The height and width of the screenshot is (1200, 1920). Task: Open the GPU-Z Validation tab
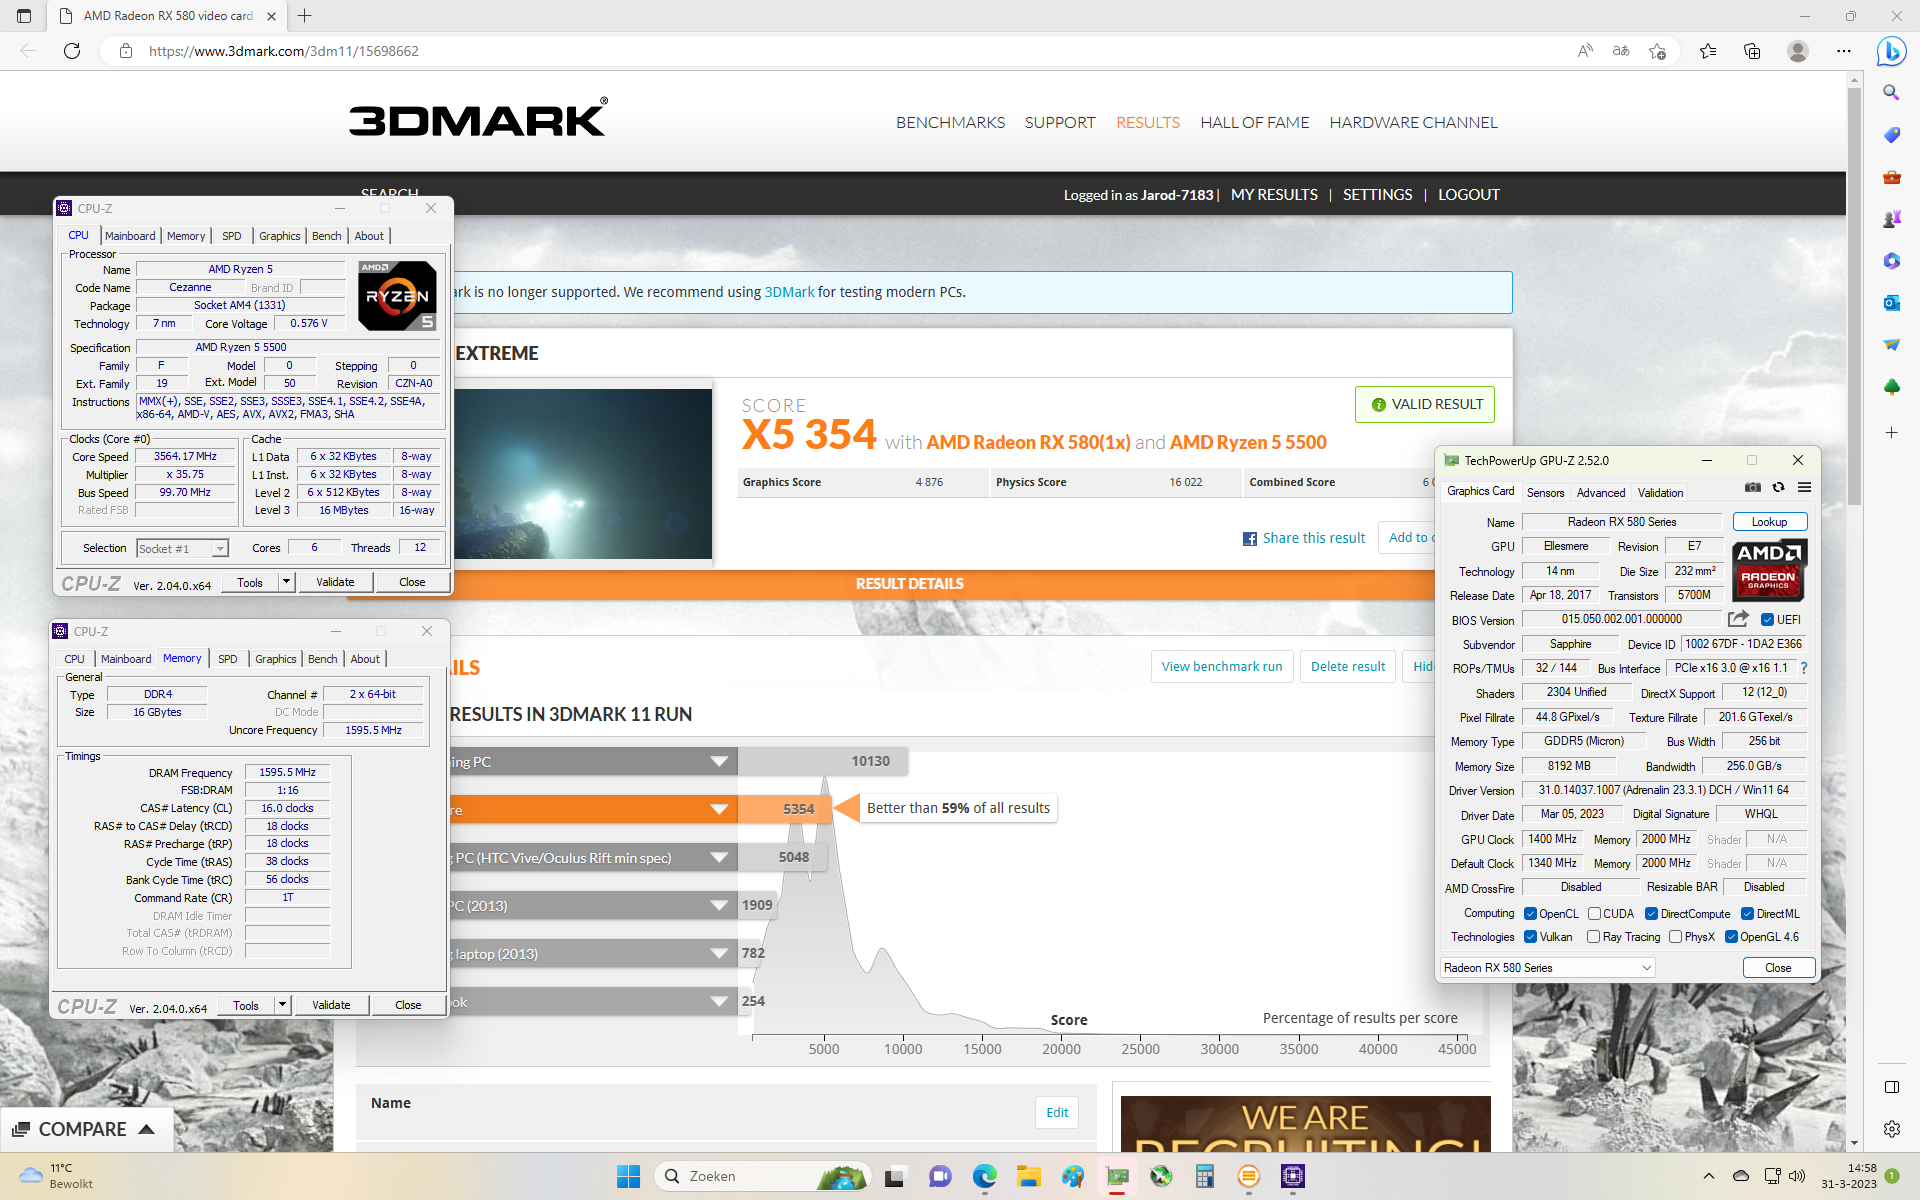point(1660,493)
